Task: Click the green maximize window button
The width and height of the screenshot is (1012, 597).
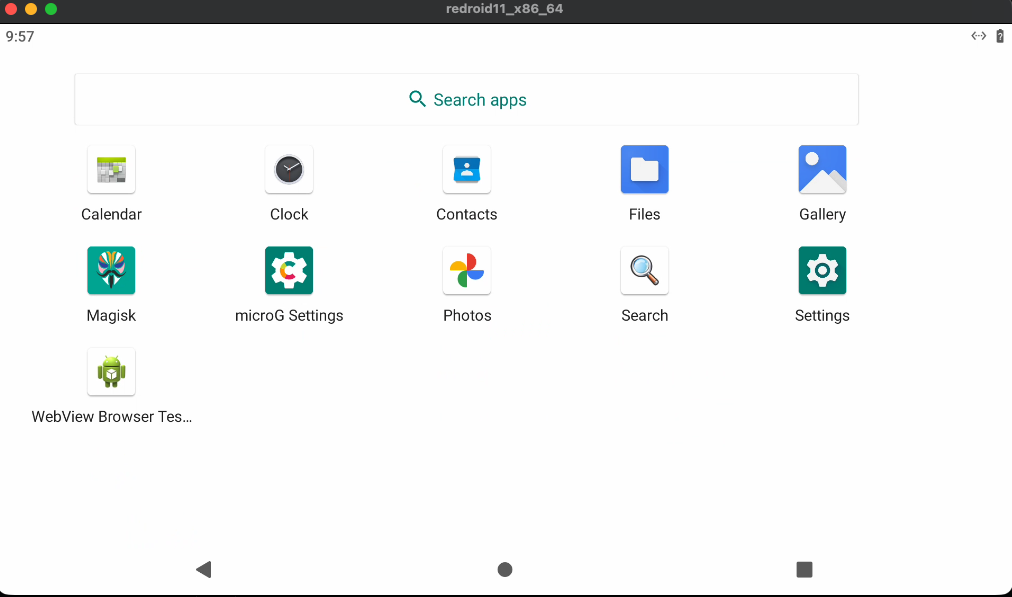Action: point(51,9)
